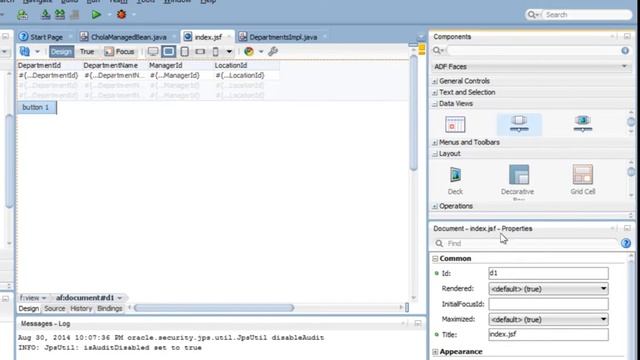Image resolution: width=640 pixels, height=360 pixels.
Task: Toggle Design mode button in editor toolbar
Action: click(62, 51)
